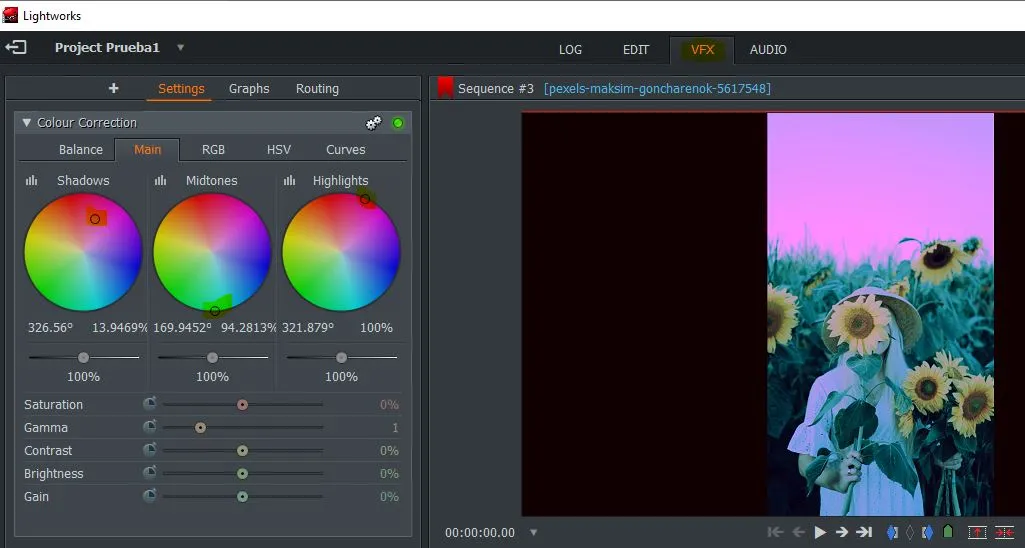Toggle the Colour Correction green enable light

pos(397,123)
